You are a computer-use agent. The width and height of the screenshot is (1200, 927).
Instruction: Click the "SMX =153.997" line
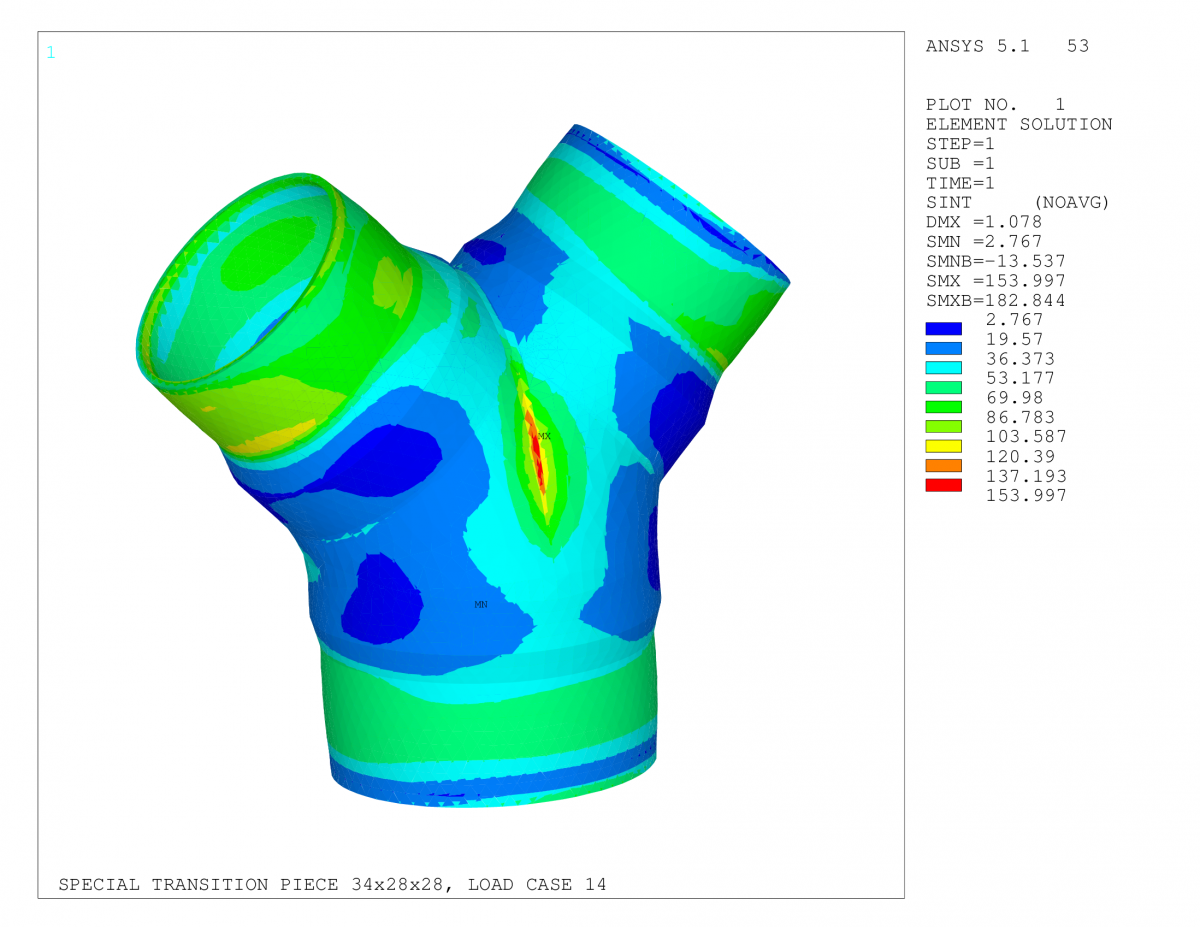tap(996, 281)
